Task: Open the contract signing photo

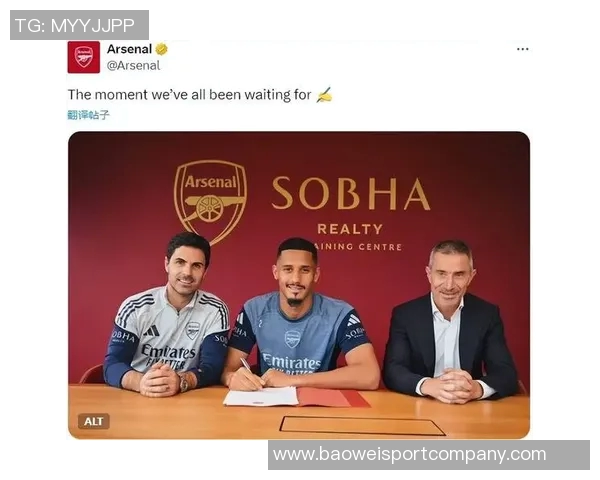Action: coord(299,285)
